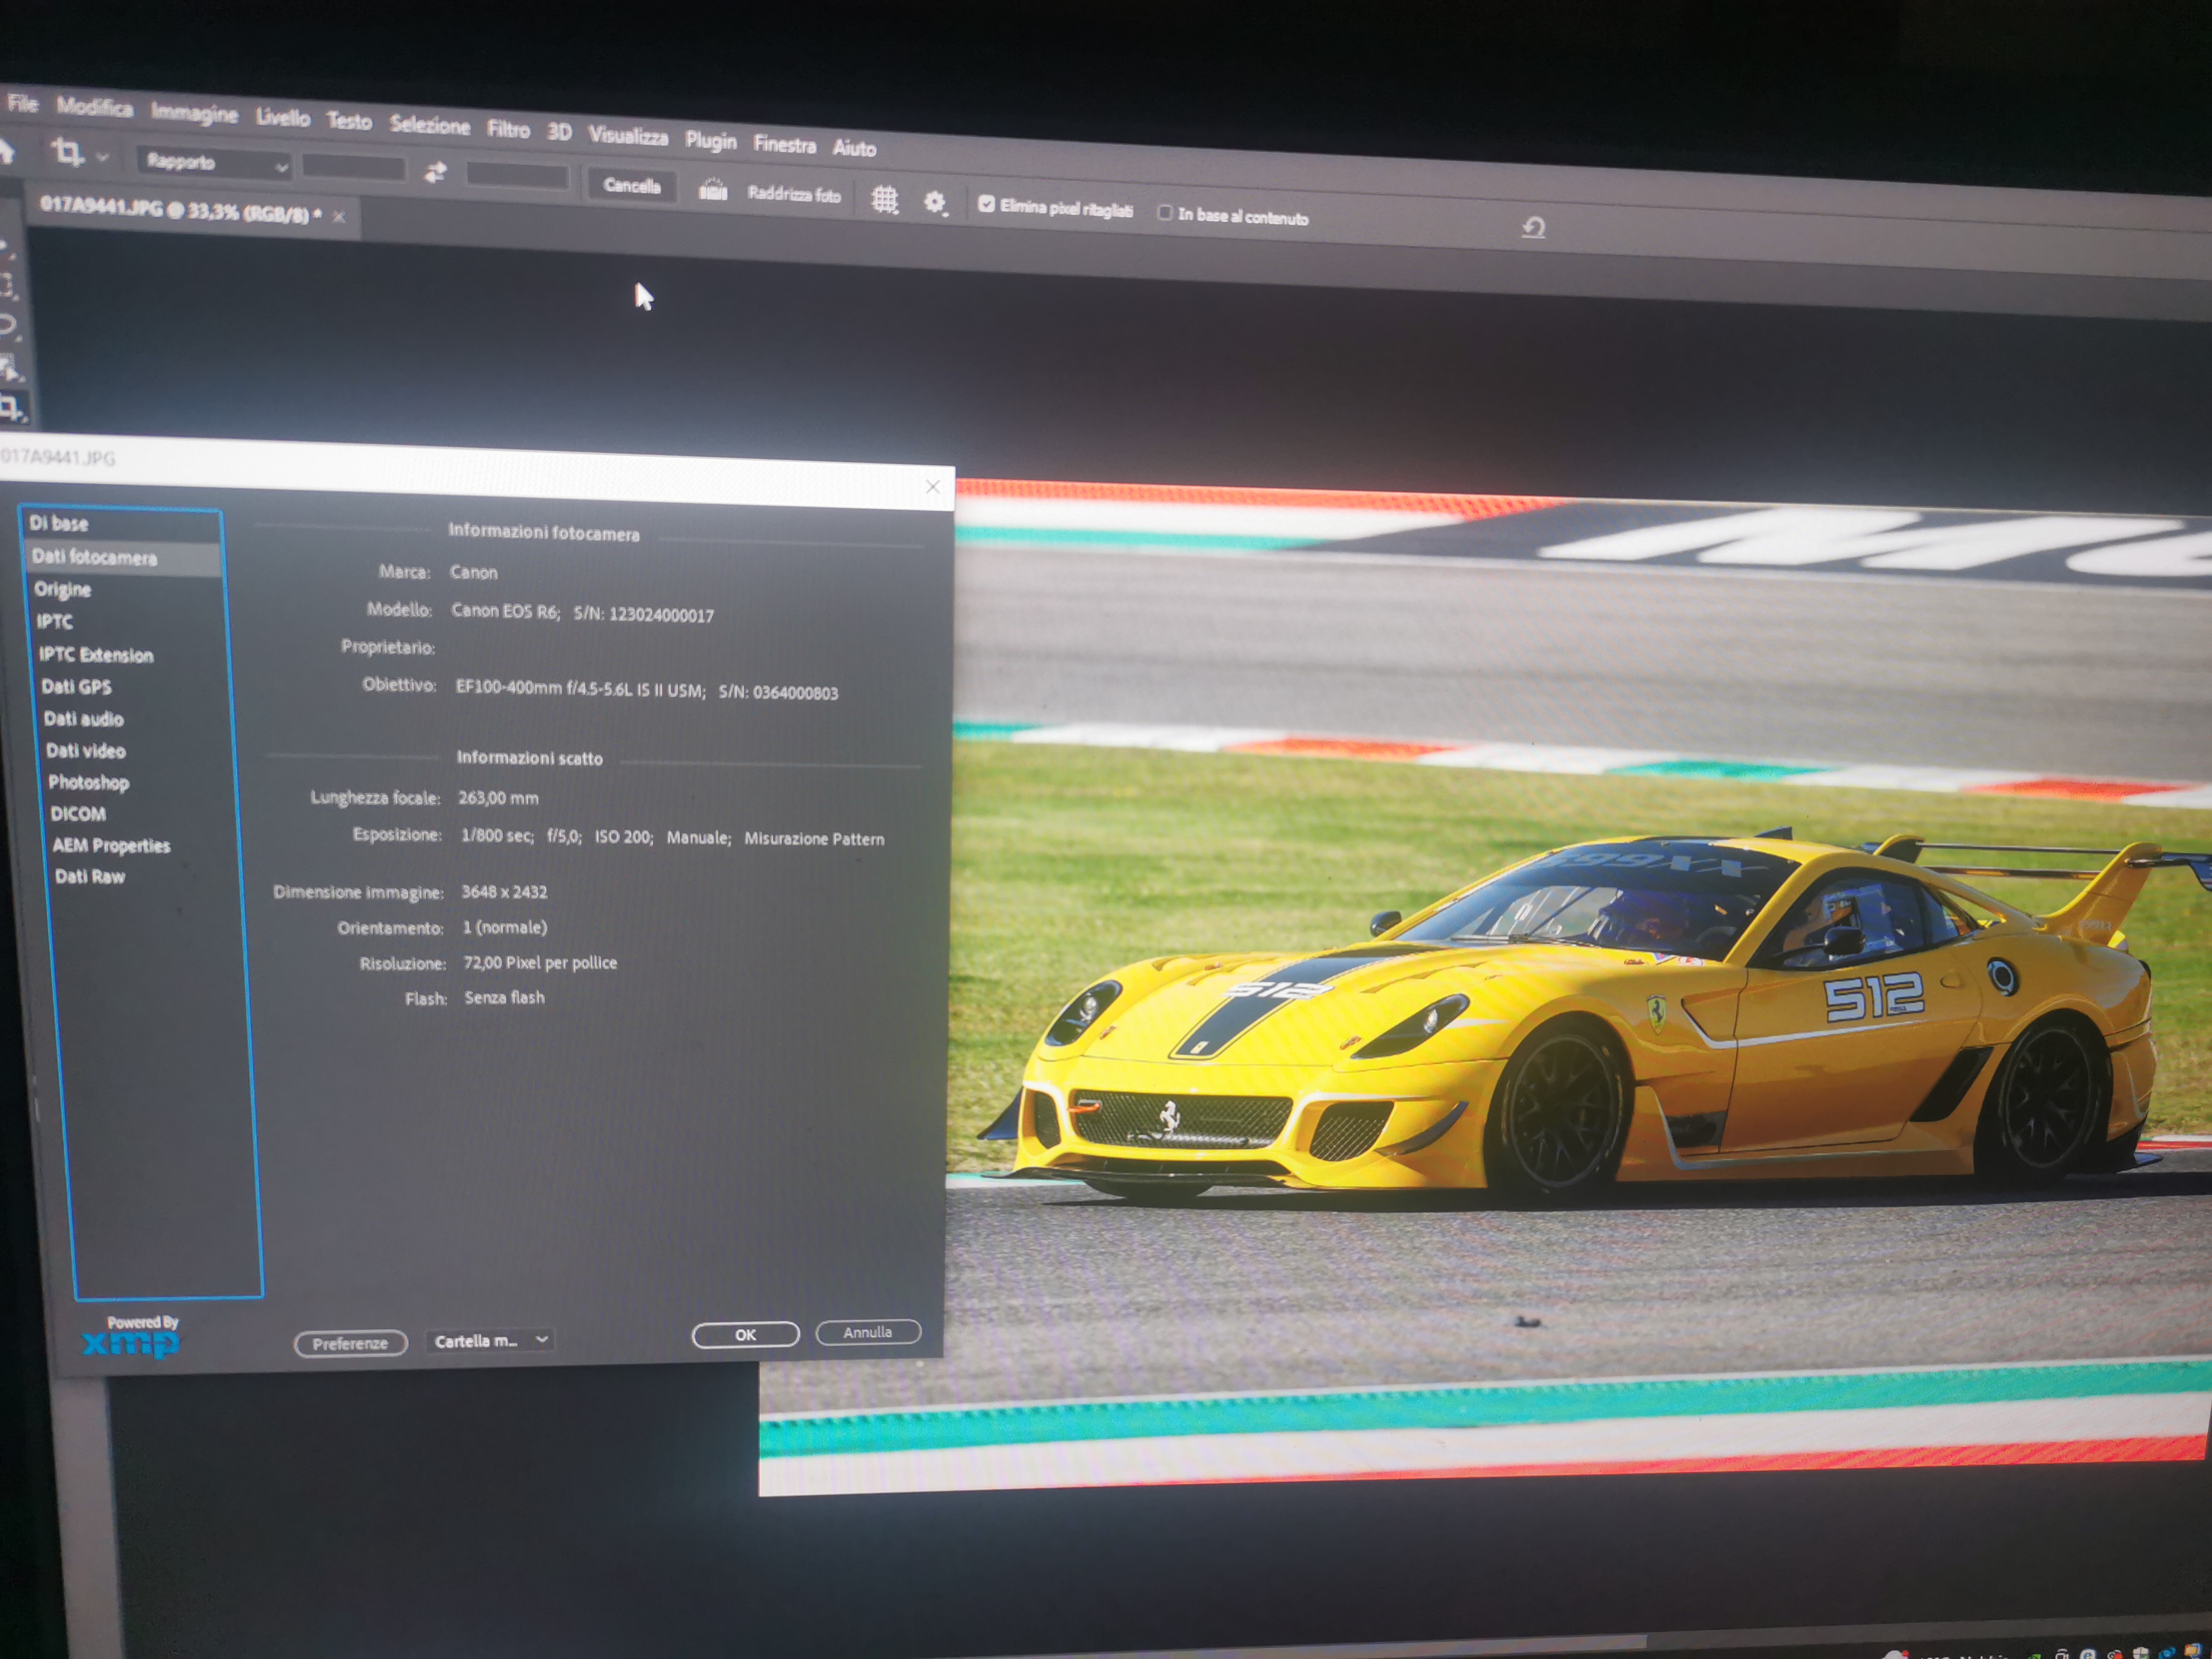Screen dimensions: 2212x1659
Task: Open the Cartella m... dropdown
Action: pyautogui.click(x=490, y=1340)
